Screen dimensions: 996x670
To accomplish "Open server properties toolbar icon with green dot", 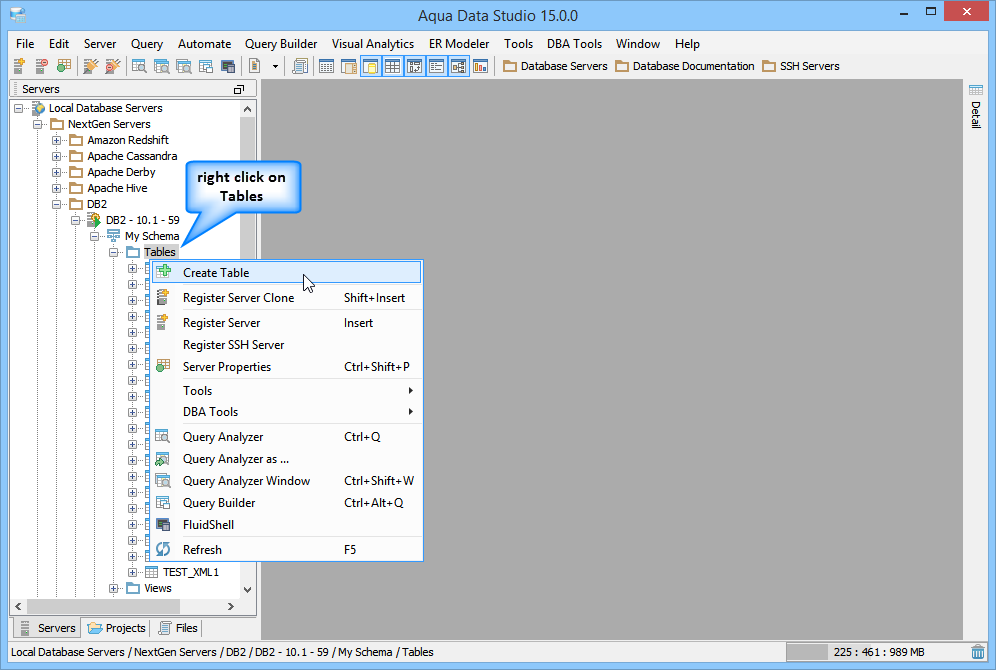I will [x=64, y=65].
